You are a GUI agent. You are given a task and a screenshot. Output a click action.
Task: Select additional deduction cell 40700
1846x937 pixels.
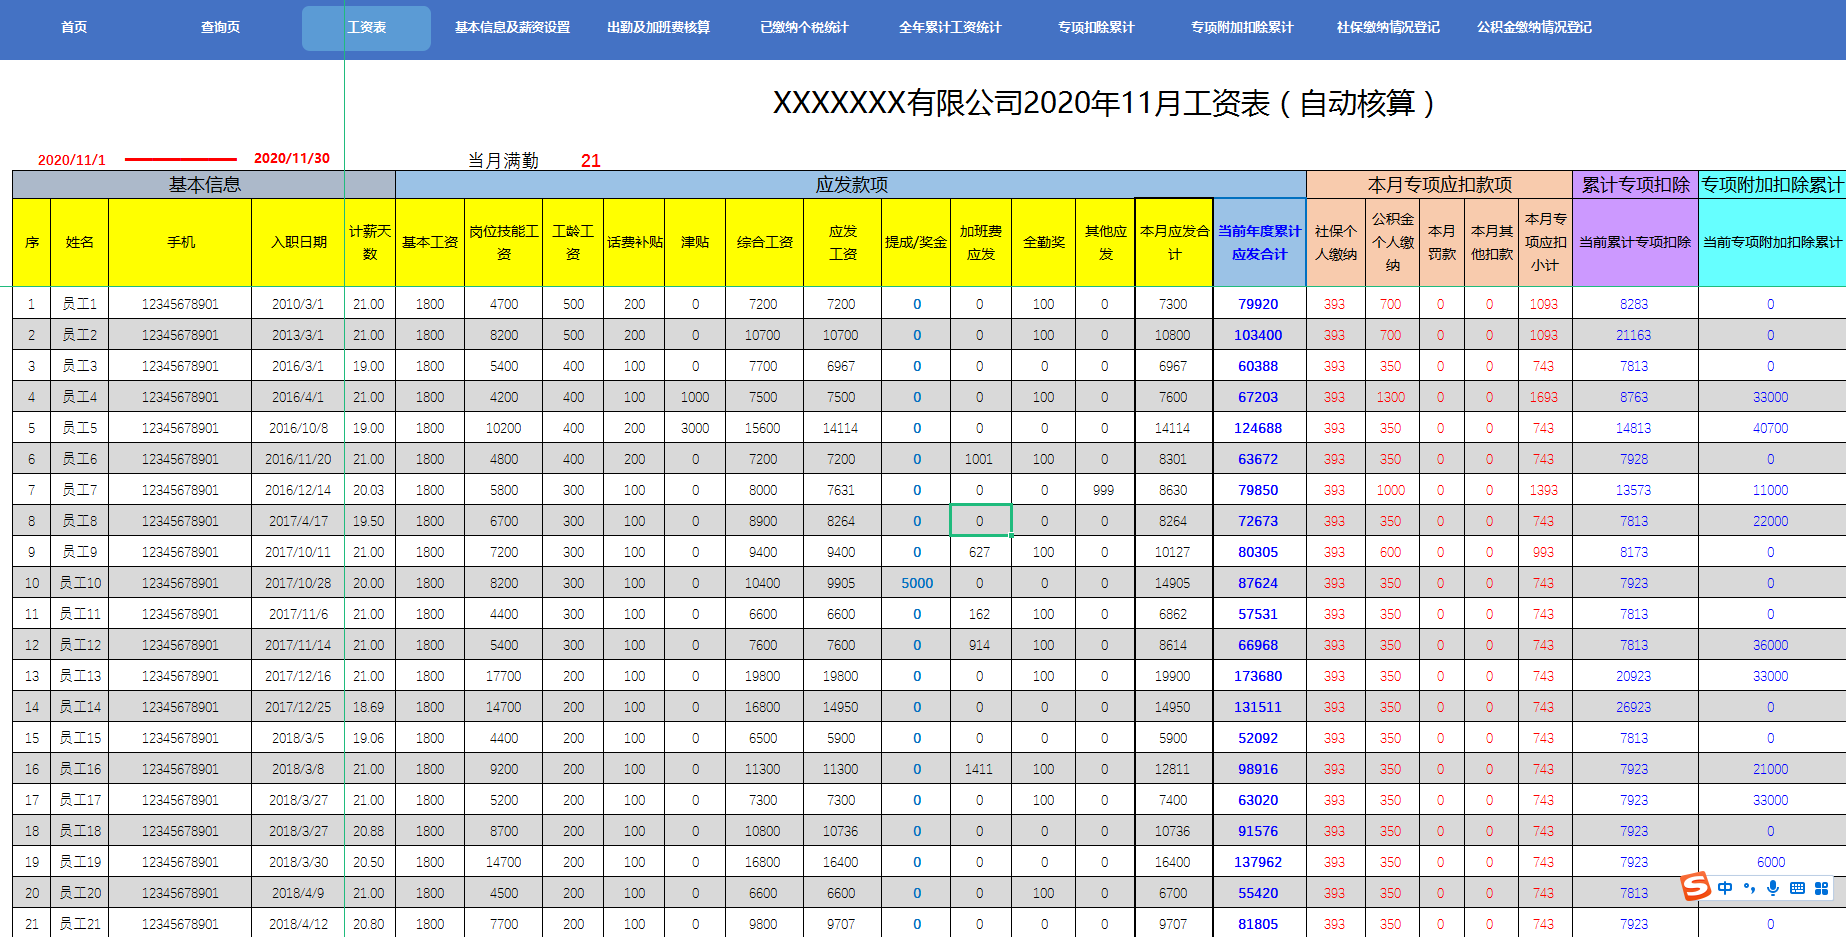1770,428
